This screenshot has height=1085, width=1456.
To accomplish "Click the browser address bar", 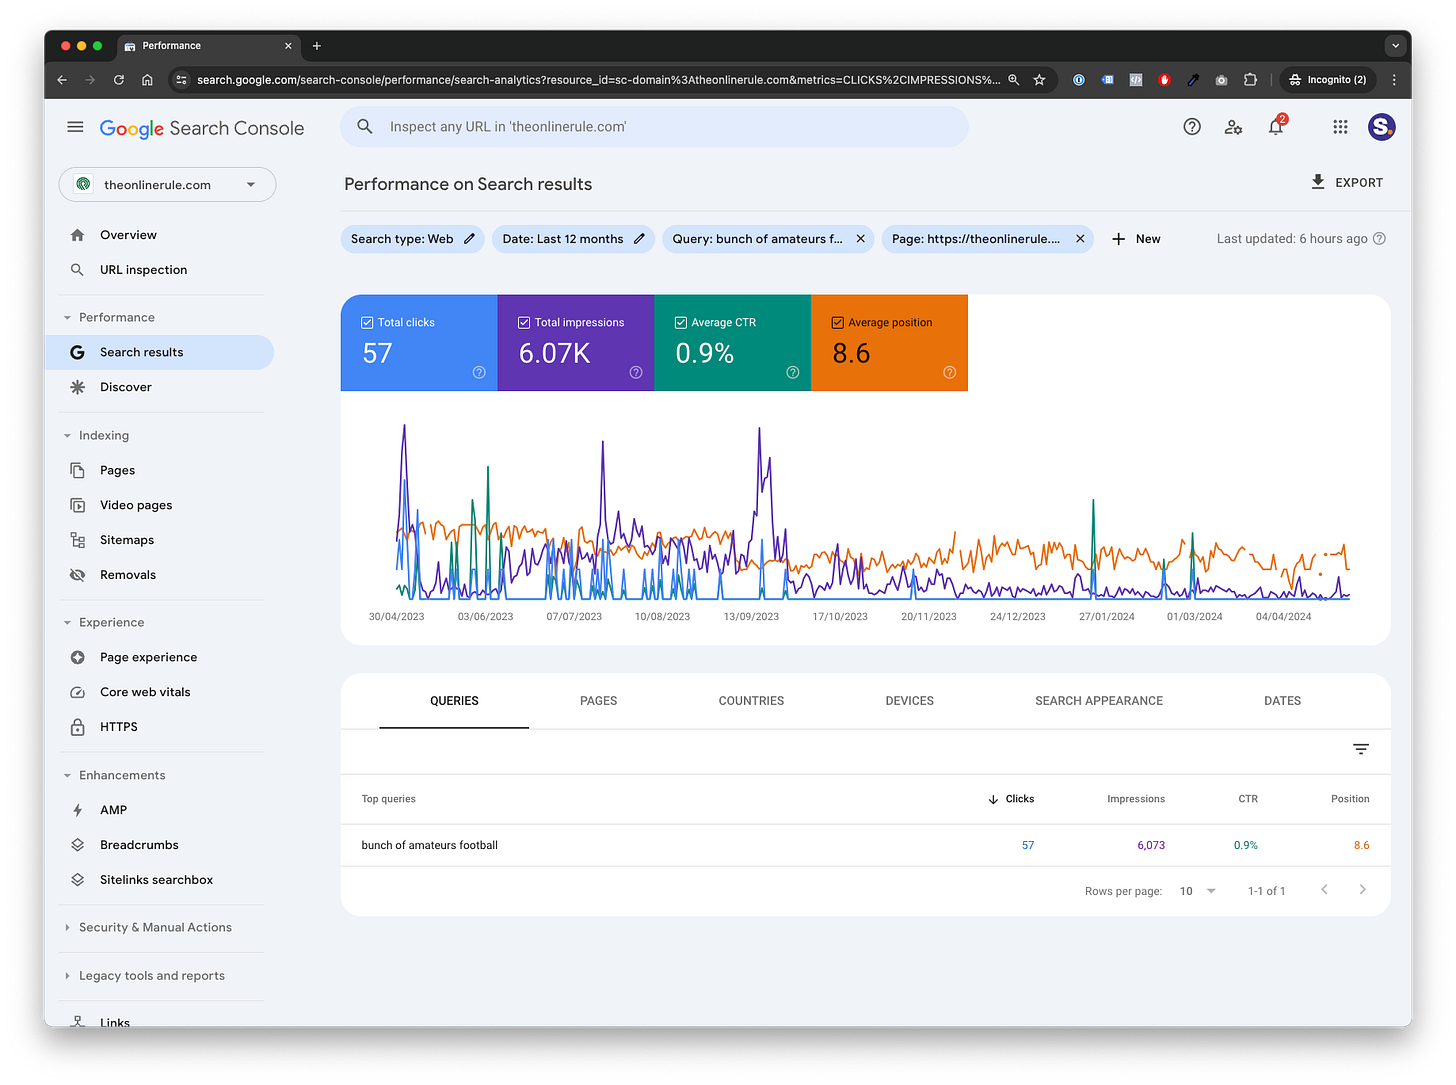I will [598, 80].
